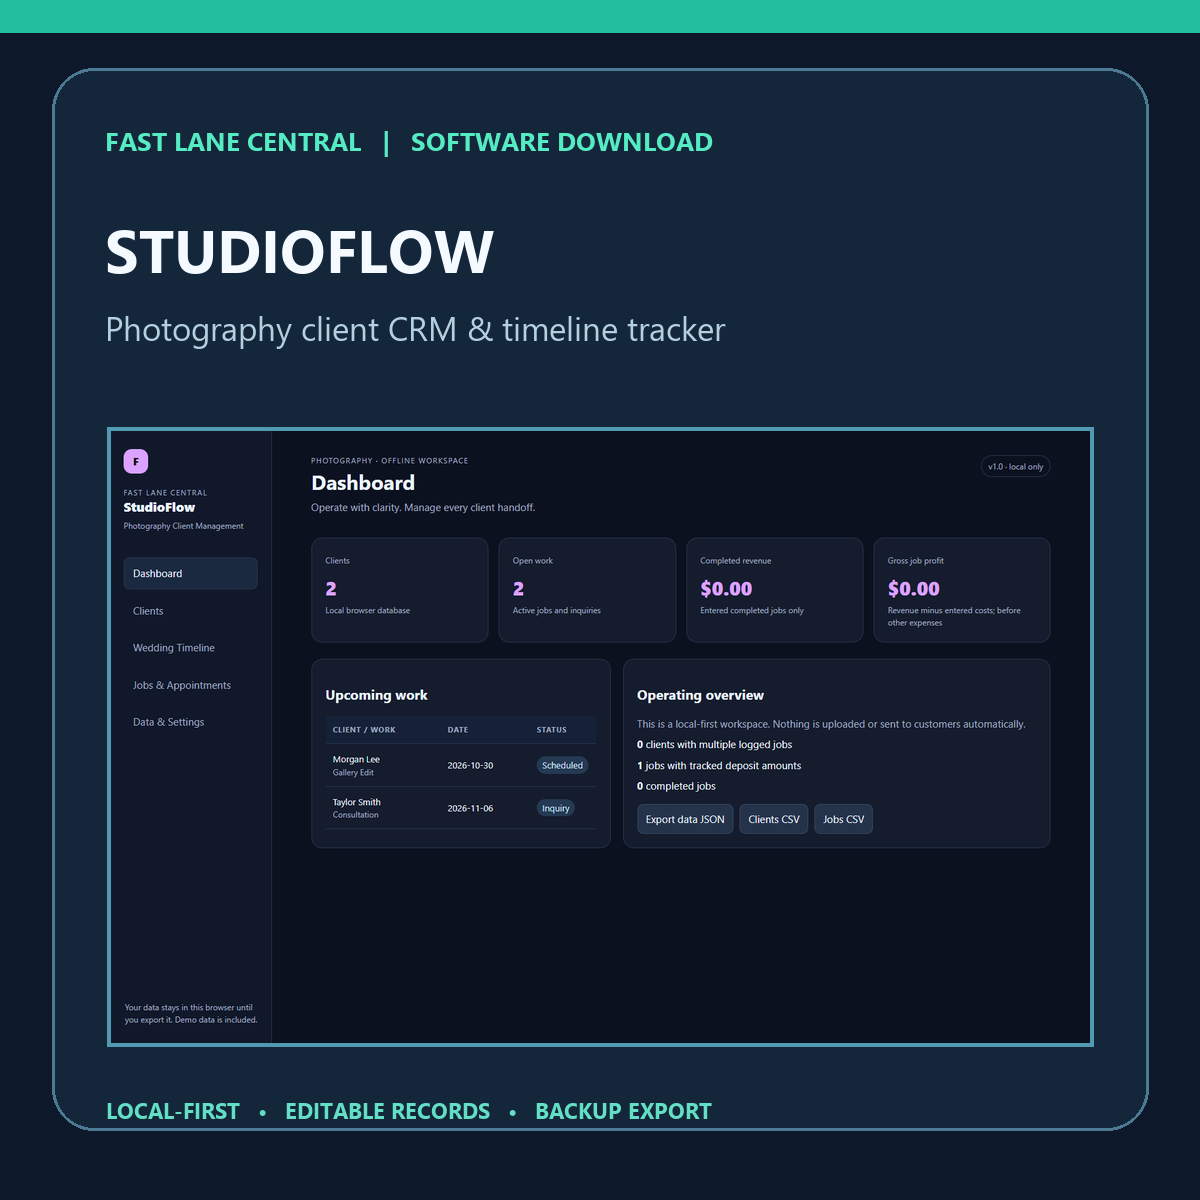1200x1200 pixels.
Task: Click Export data JSON button
Action: coord(685,819)
